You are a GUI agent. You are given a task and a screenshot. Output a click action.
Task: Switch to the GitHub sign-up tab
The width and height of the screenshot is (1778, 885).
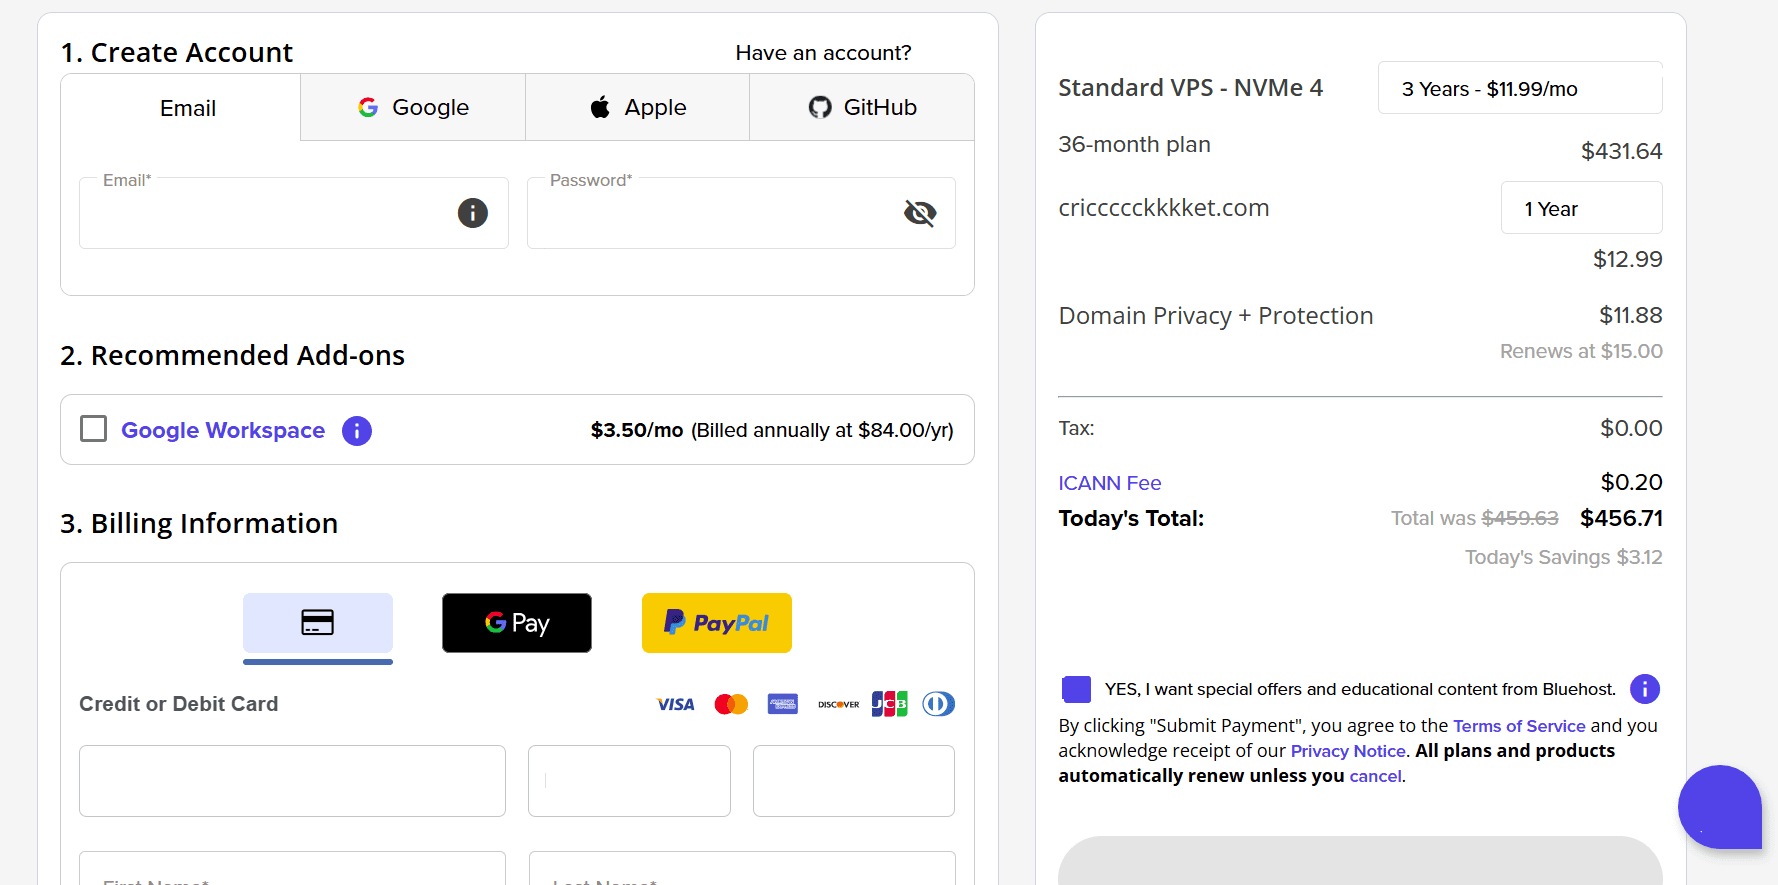click(862, 107)
